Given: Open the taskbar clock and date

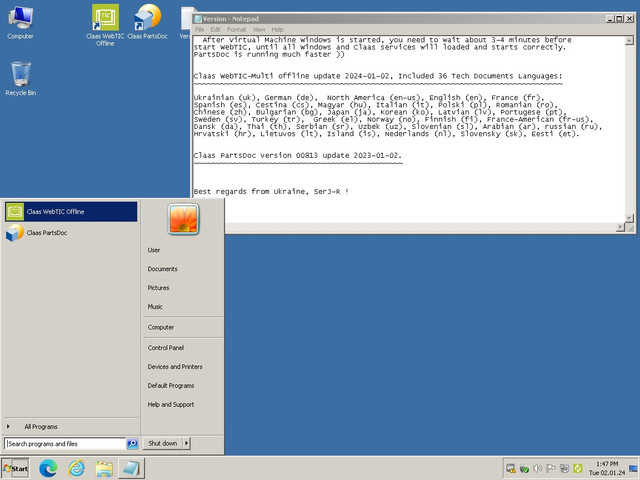Looking at the screenshot, I should tap(607, 468).
